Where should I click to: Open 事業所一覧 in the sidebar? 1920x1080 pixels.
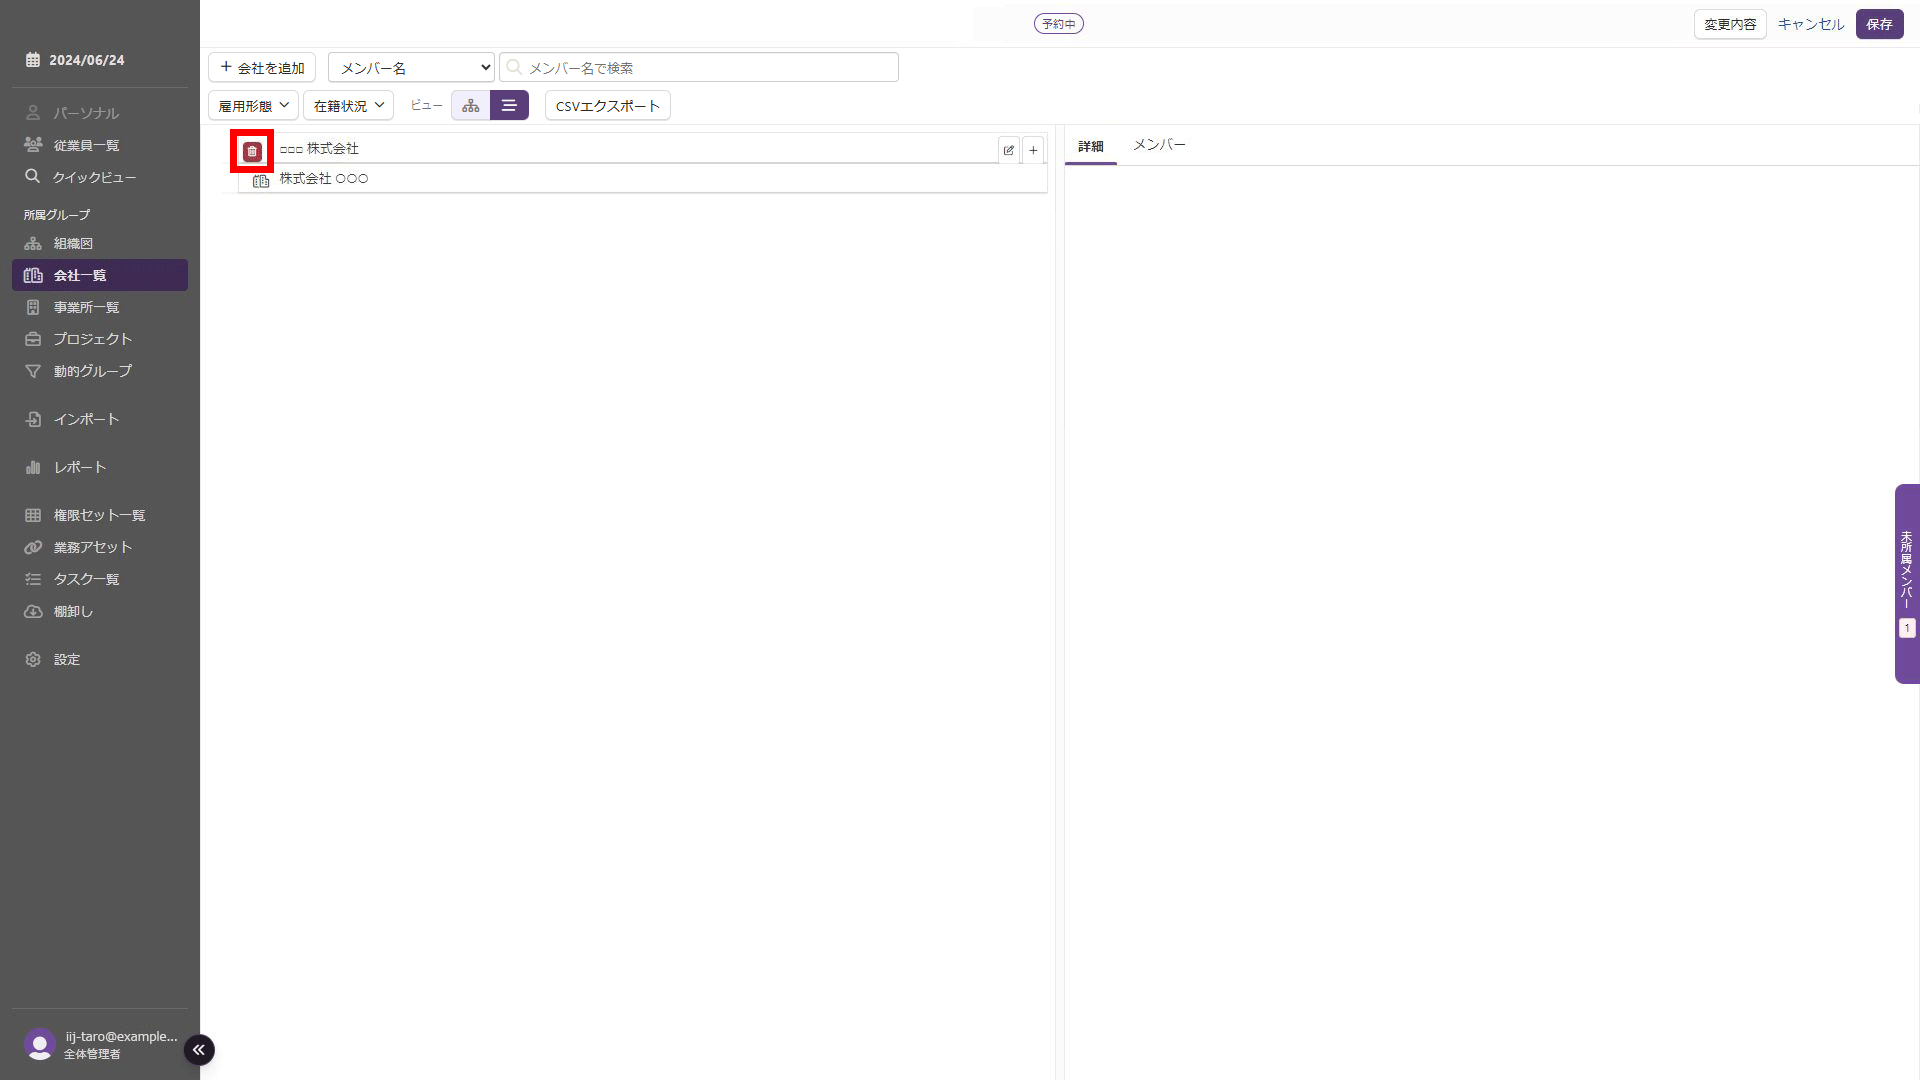pyautogui.click(x=100, y=307)
